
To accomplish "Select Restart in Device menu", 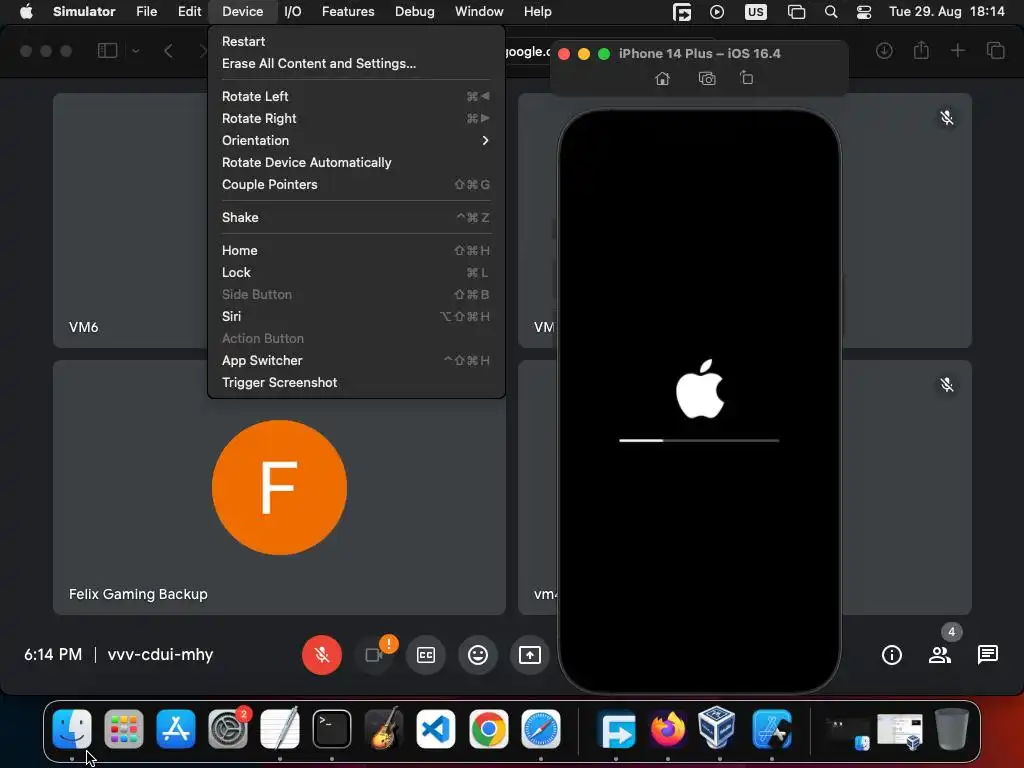I will [356, 41].
